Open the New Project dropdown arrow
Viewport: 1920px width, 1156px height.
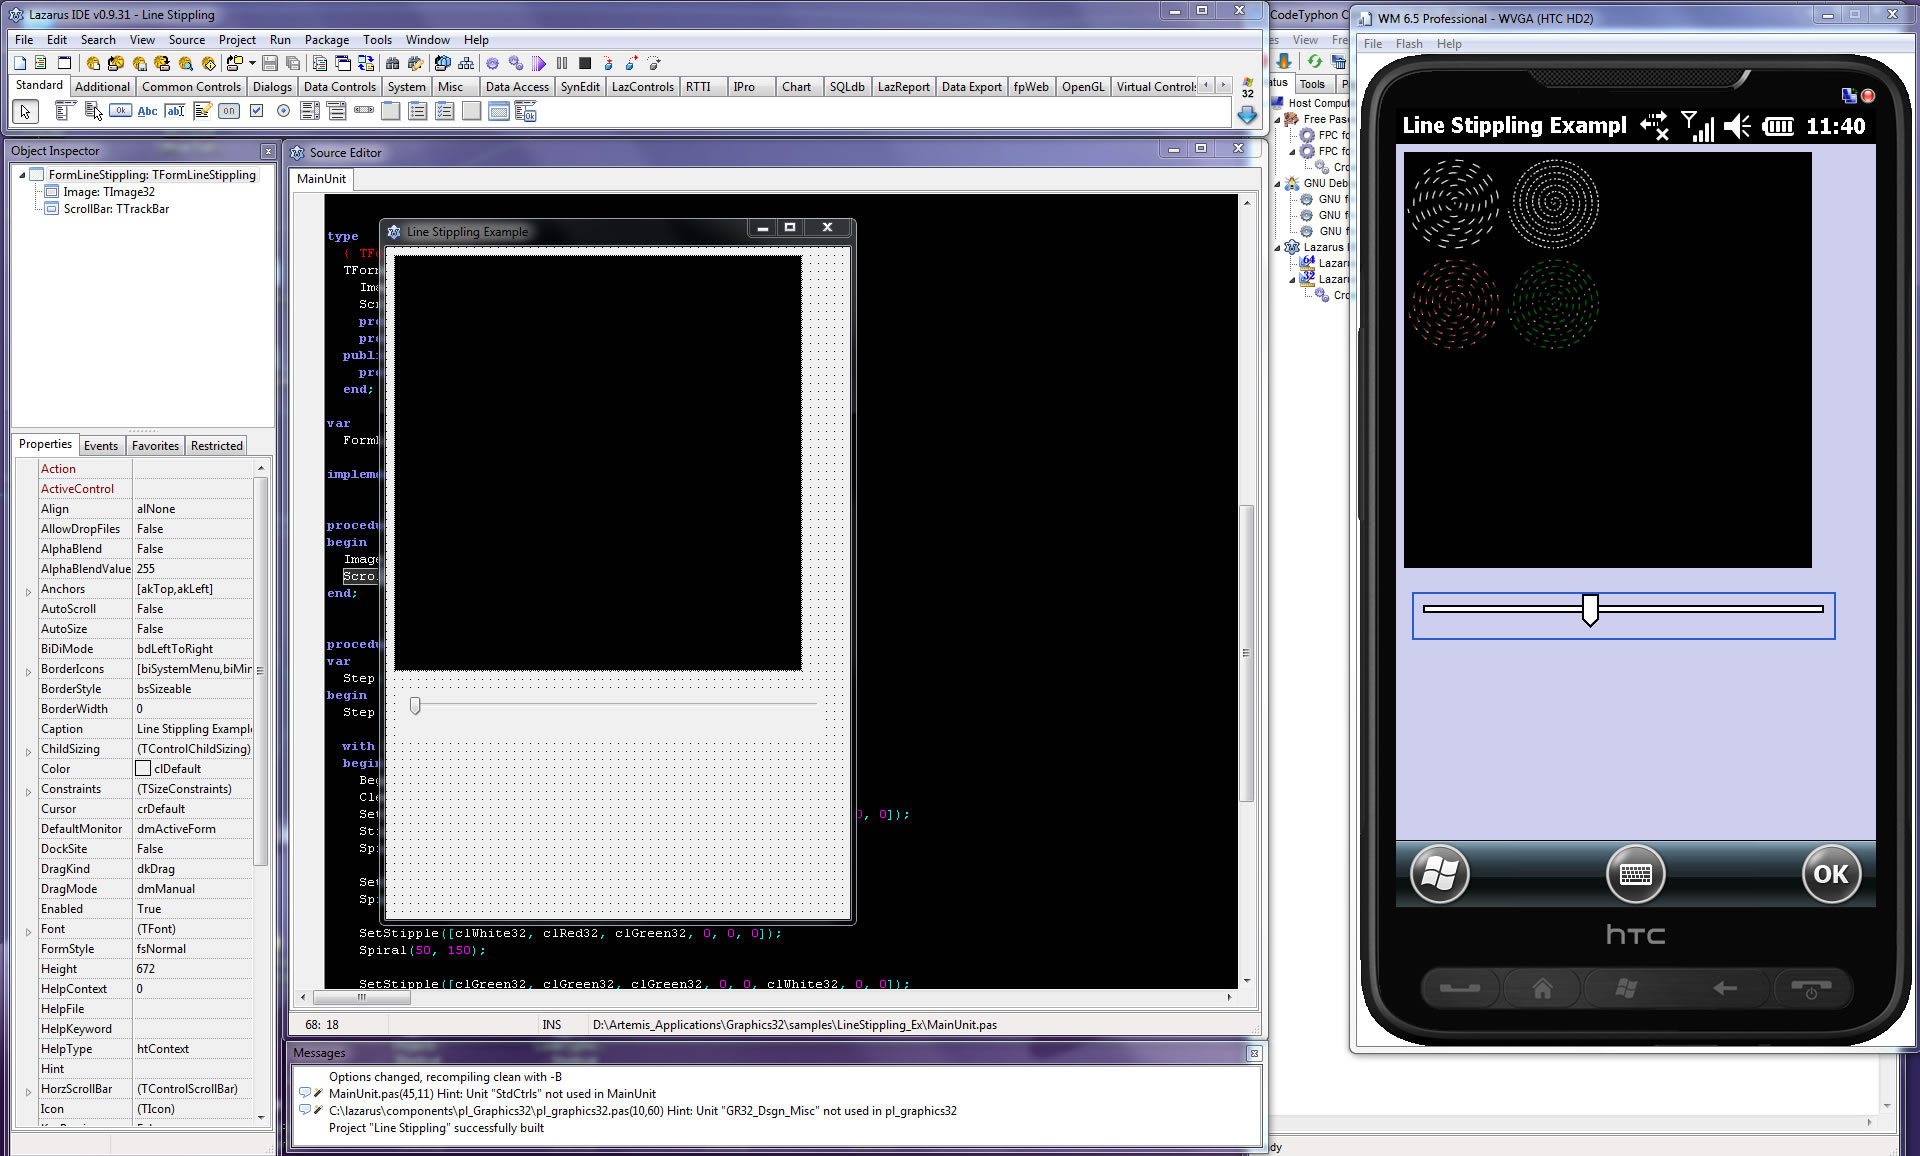pyautogui.click(x=252, y=63)
